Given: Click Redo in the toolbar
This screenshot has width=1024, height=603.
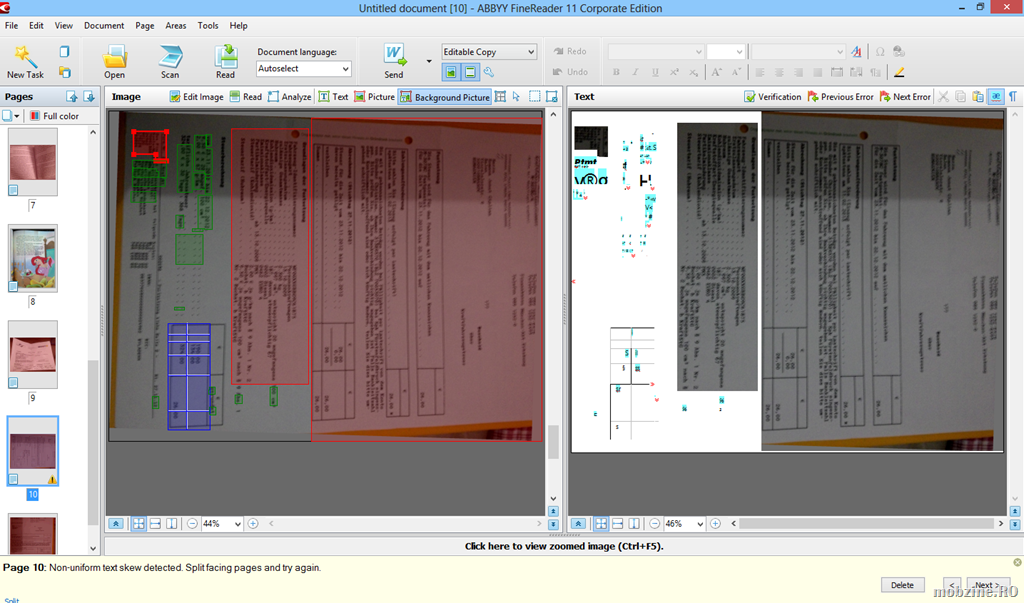Looking at the screenshot, I should (x=570, y=51).
